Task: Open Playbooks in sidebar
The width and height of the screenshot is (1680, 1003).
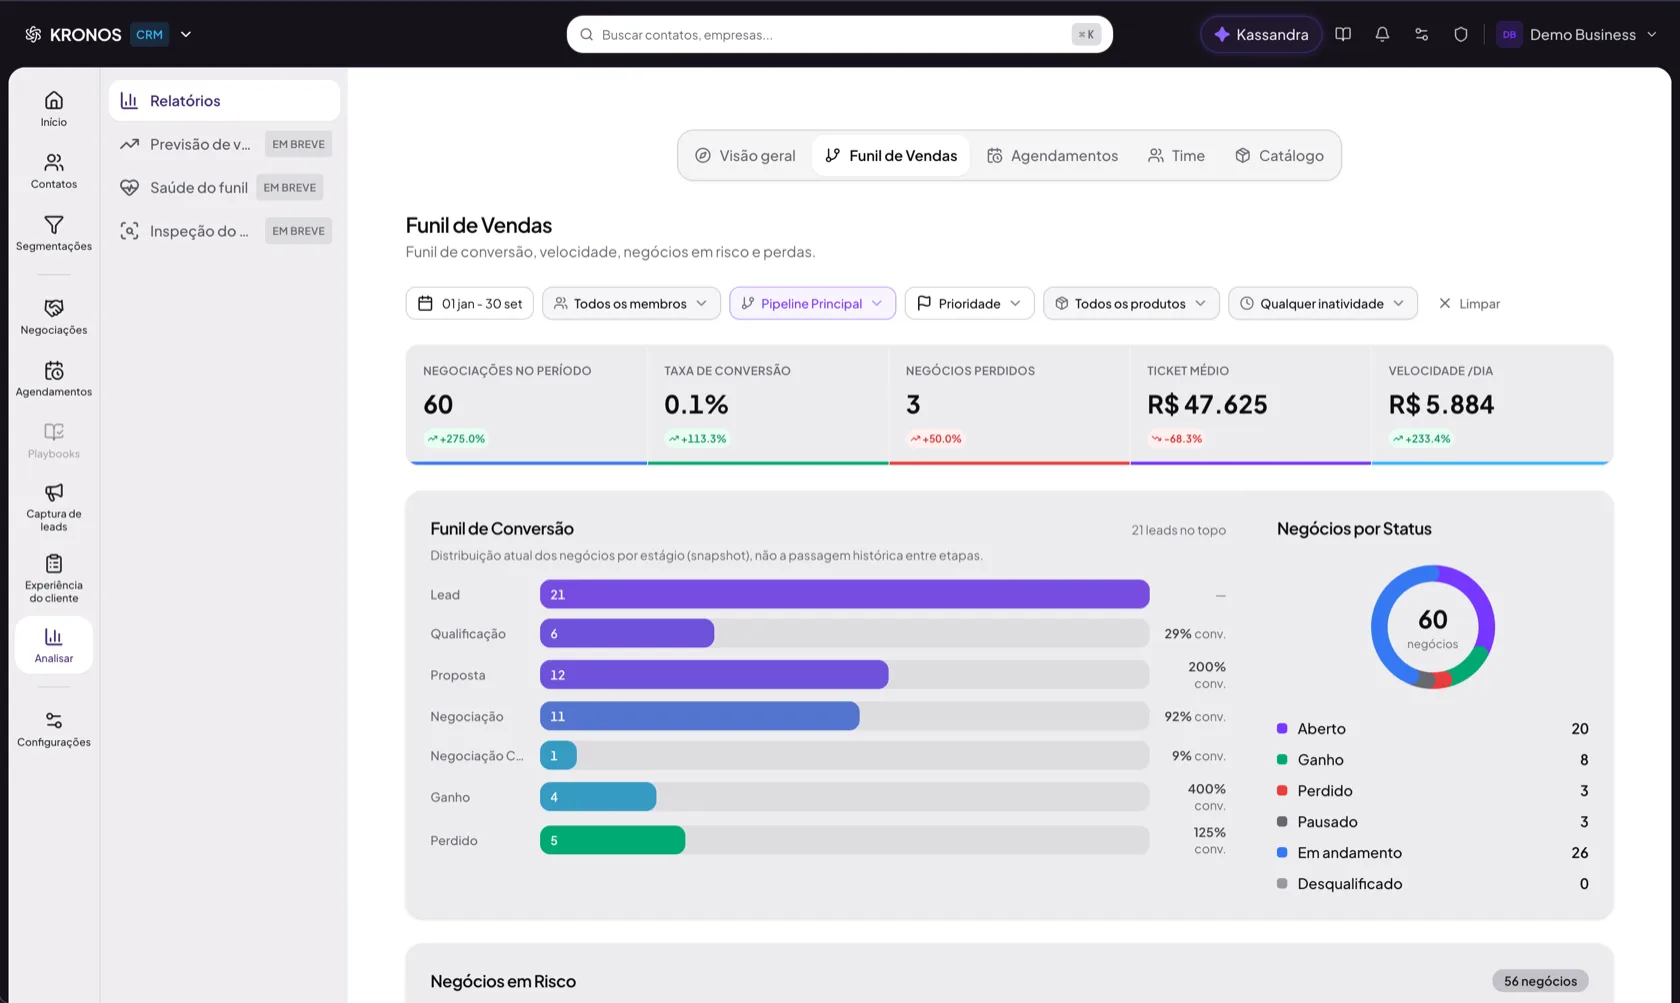Action: click(x=54, y=441)
